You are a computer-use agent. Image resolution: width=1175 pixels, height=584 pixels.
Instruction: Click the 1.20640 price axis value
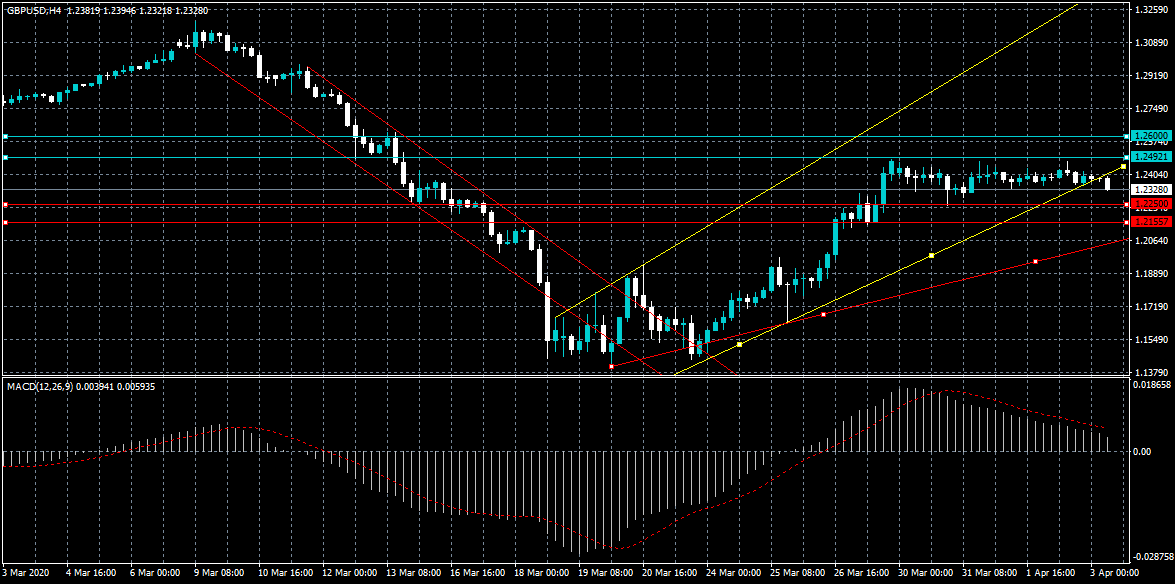1152,241
